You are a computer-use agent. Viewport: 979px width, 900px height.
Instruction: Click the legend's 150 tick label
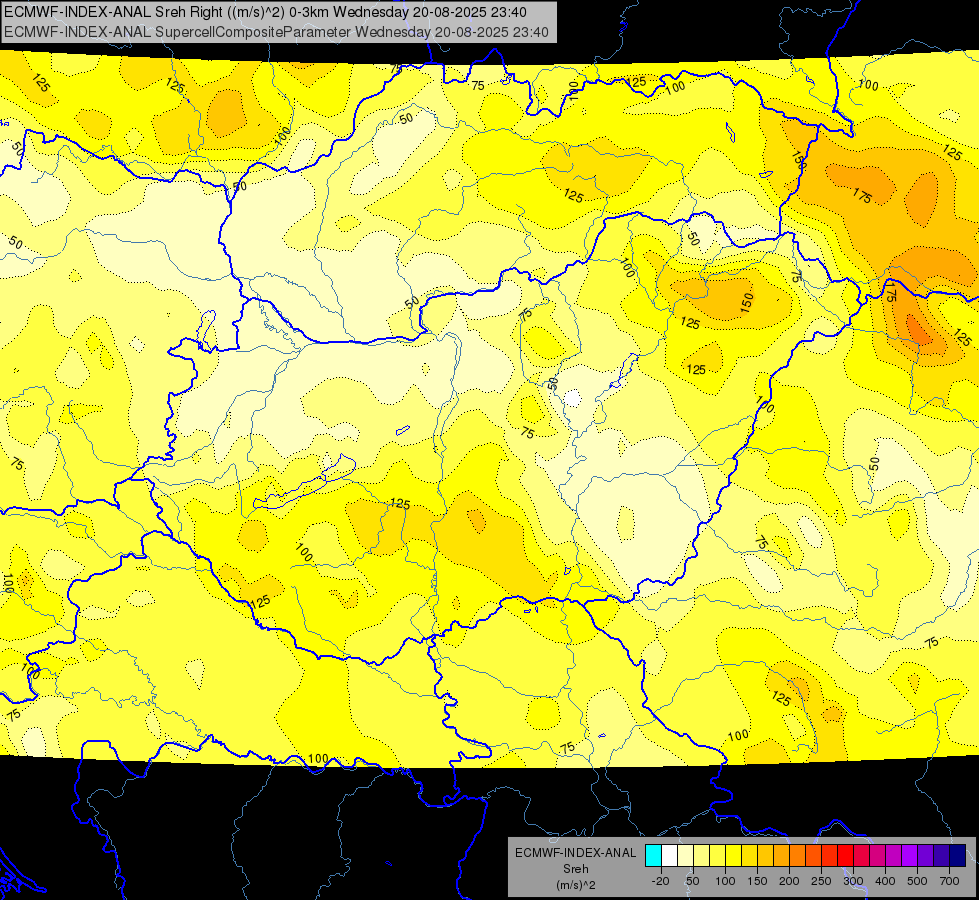[x=757, y=881]
